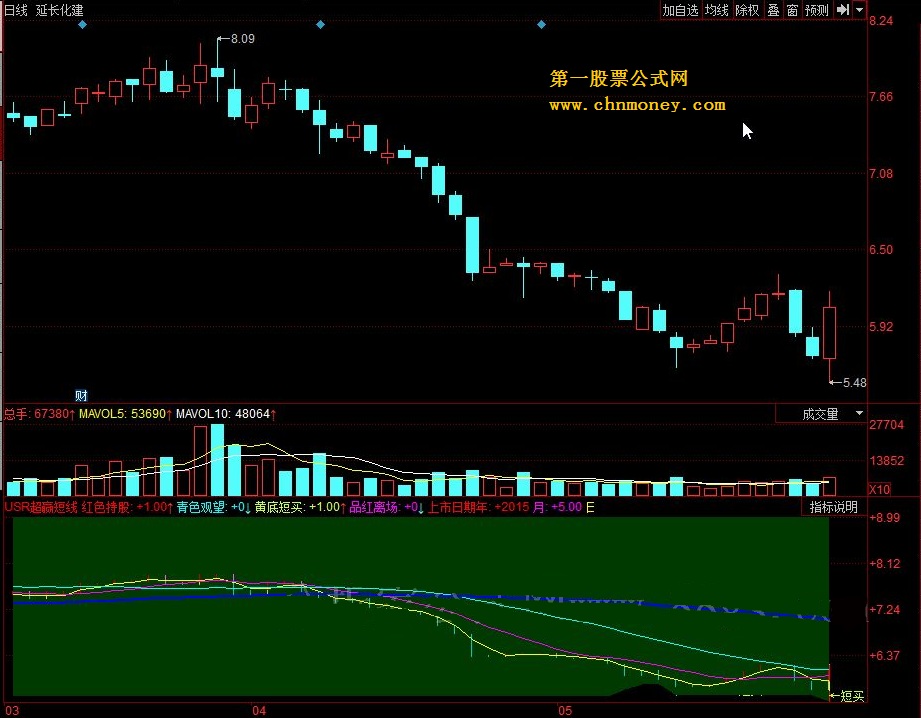The width and height of the screenshot is (921, 718).
Task: Click the 6.50 price axis label
Action: pyautogui.click(x=880, y=250)
